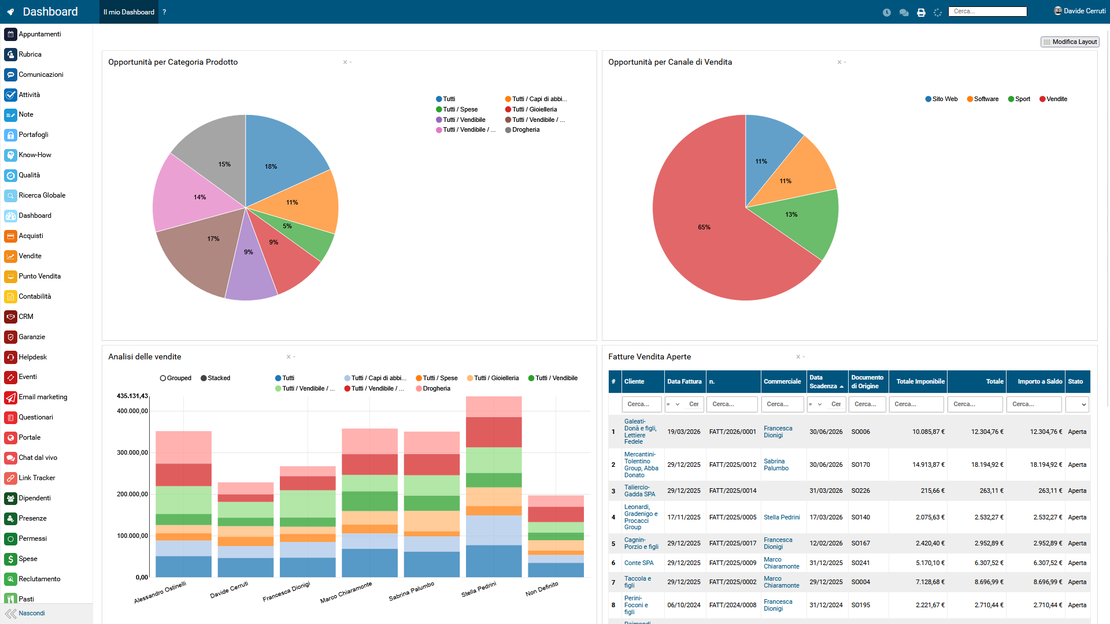Open the CRM module
The height and width of the screenshot is (624, 1110).
[19, 317]
